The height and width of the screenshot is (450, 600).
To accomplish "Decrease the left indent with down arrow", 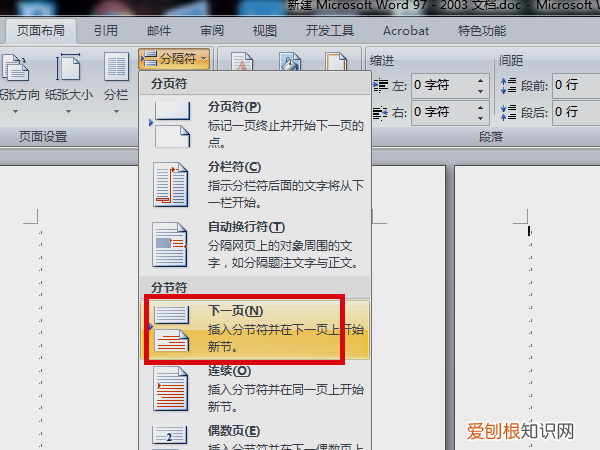I will (x=481, y=91).
